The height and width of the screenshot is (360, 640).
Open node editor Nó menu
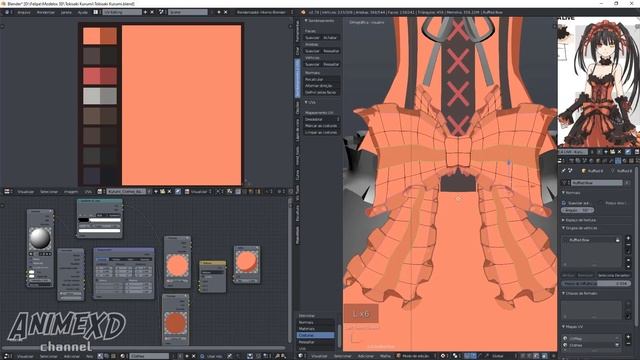89,356
